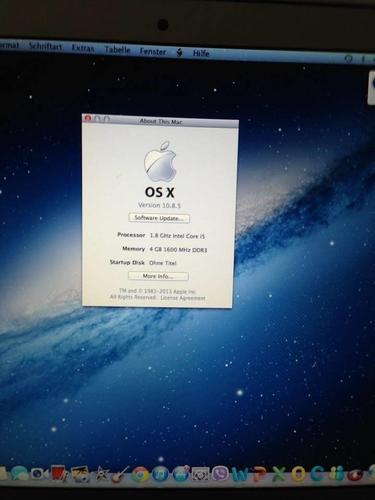Launch FaceTime from the dock
This screenshot has width=375, height=500.
[39, 473]
